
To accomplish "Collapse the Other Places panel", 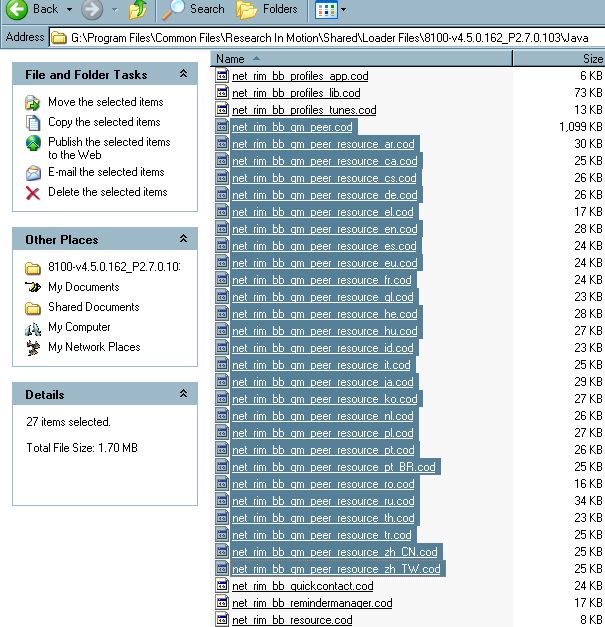I will 183,239.
